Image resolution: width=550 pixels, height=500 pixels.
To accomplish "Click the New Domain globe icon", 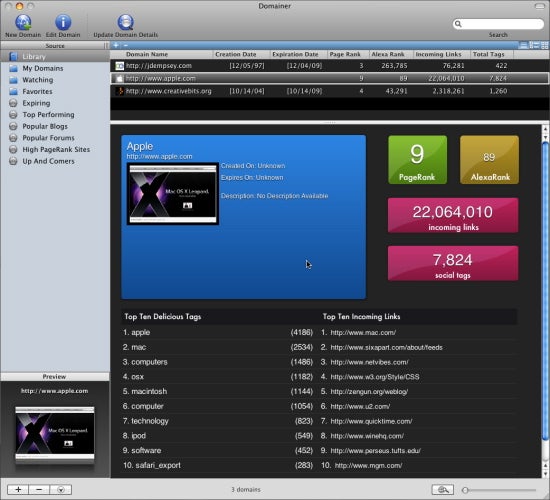I will (23, 23).
